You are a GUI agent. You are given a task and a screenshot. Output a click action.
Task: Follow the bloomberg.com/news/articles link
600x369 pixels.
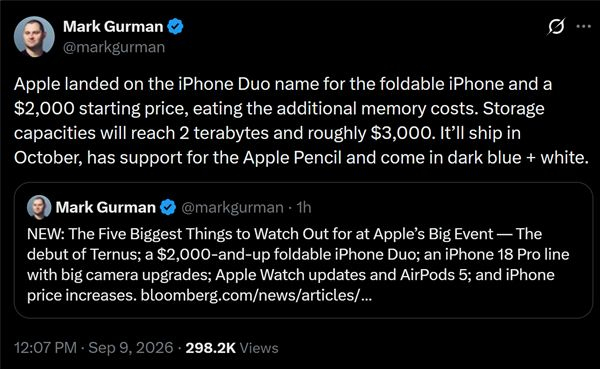[x=256, y=296]
